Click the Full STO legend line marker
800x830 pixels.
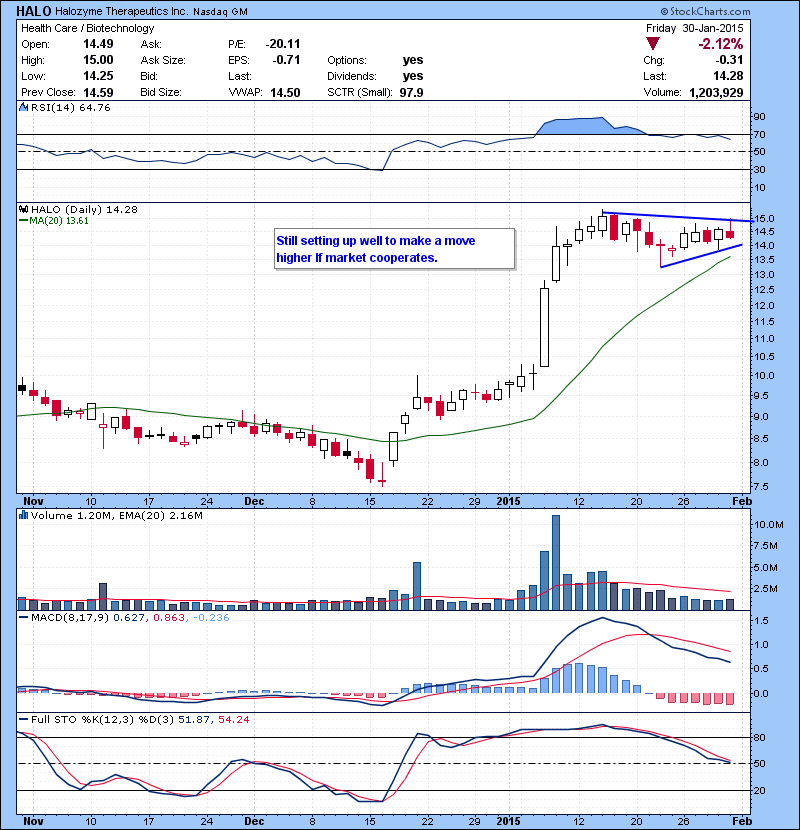(23, 719)
